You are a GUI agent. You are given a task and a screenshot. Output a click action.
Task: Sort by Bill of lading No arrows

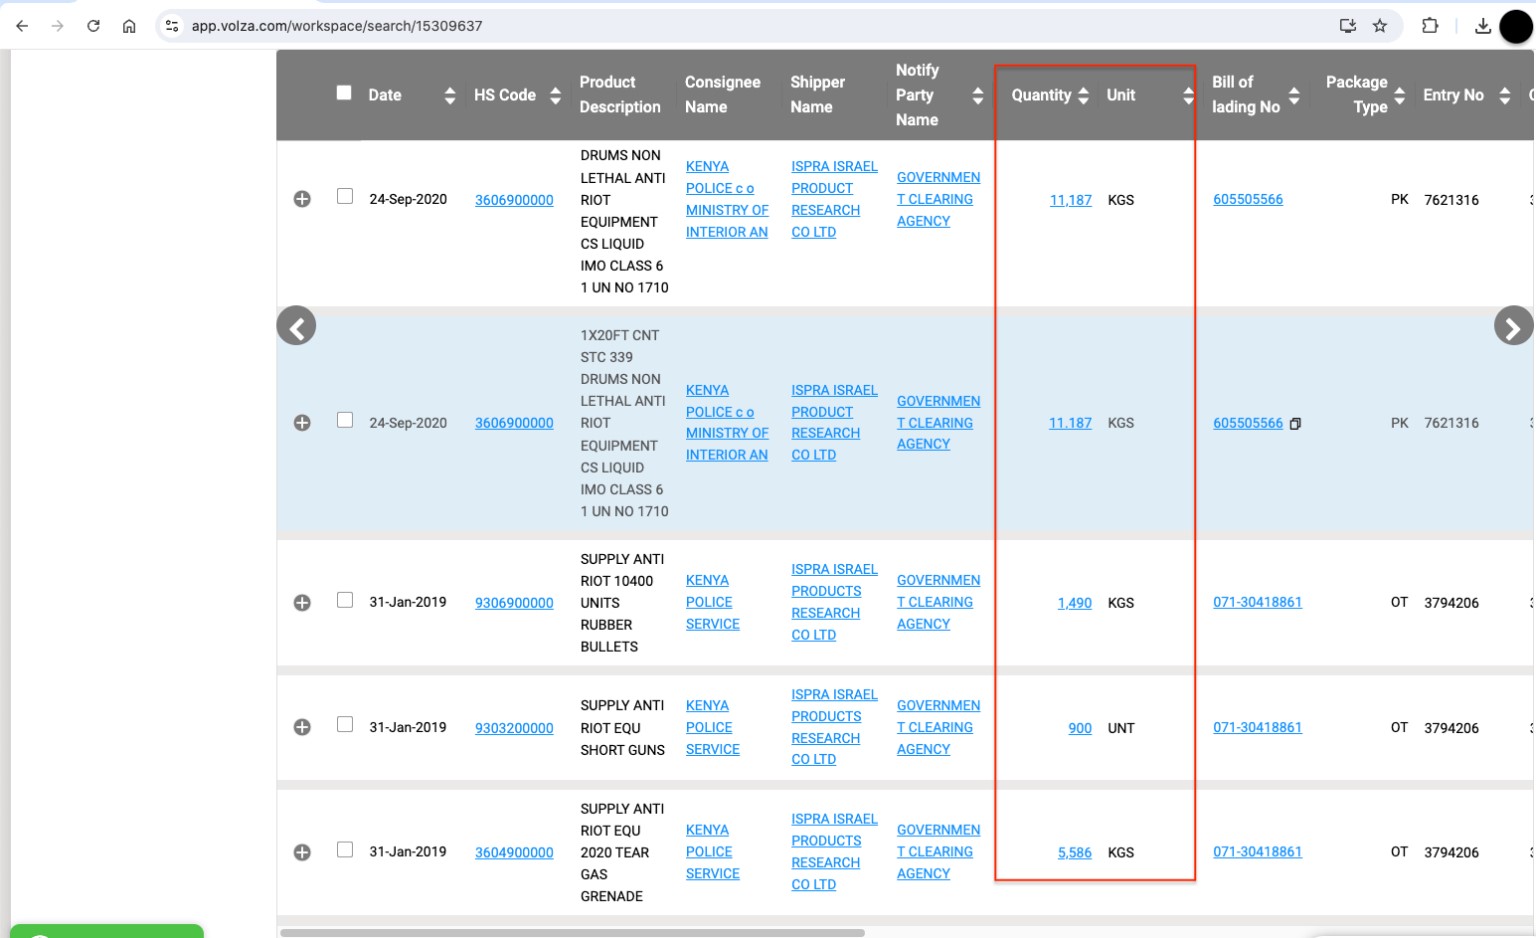[x=1294, y=95]
